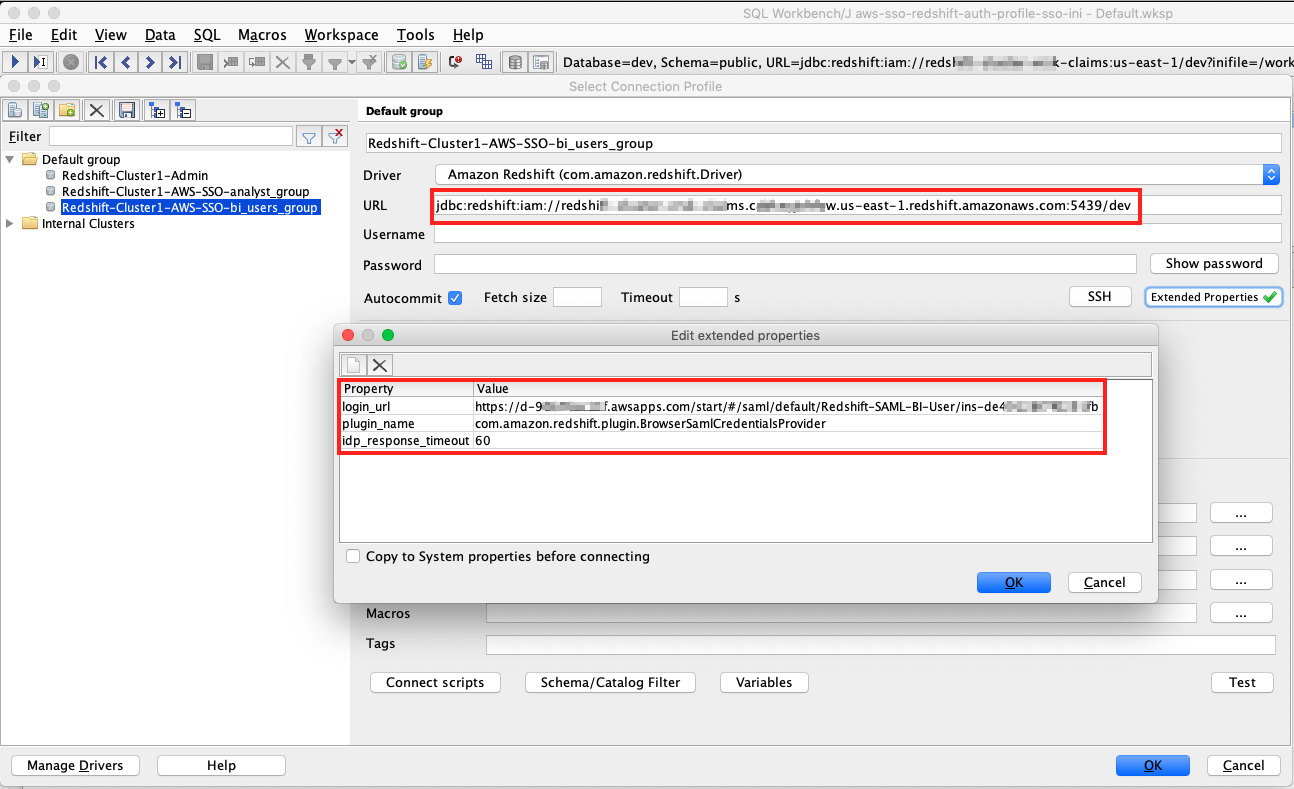Click the ignore errors icon in main toolbar

(455, 62)
